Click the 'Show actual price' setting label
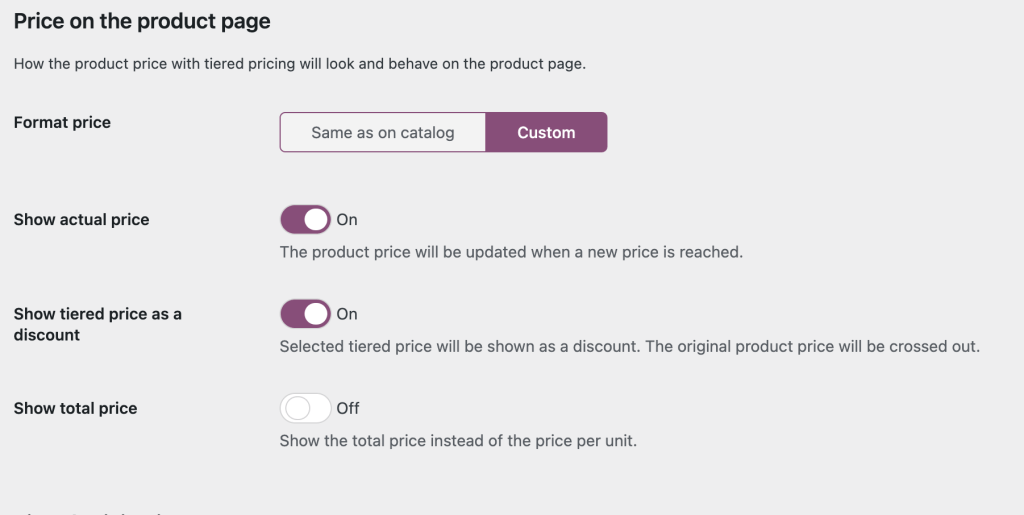 (81, 220)
